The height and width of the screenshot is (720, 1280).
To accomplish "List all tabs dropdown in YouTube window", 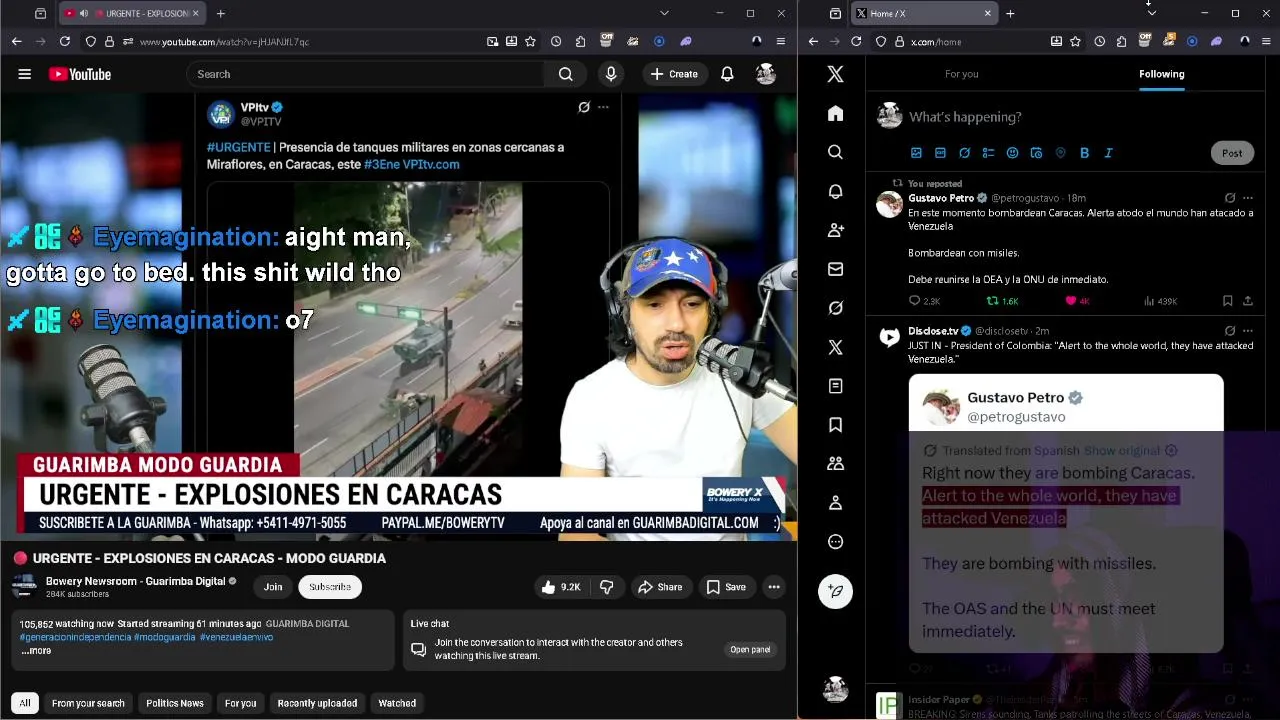I will coord(664,13).
